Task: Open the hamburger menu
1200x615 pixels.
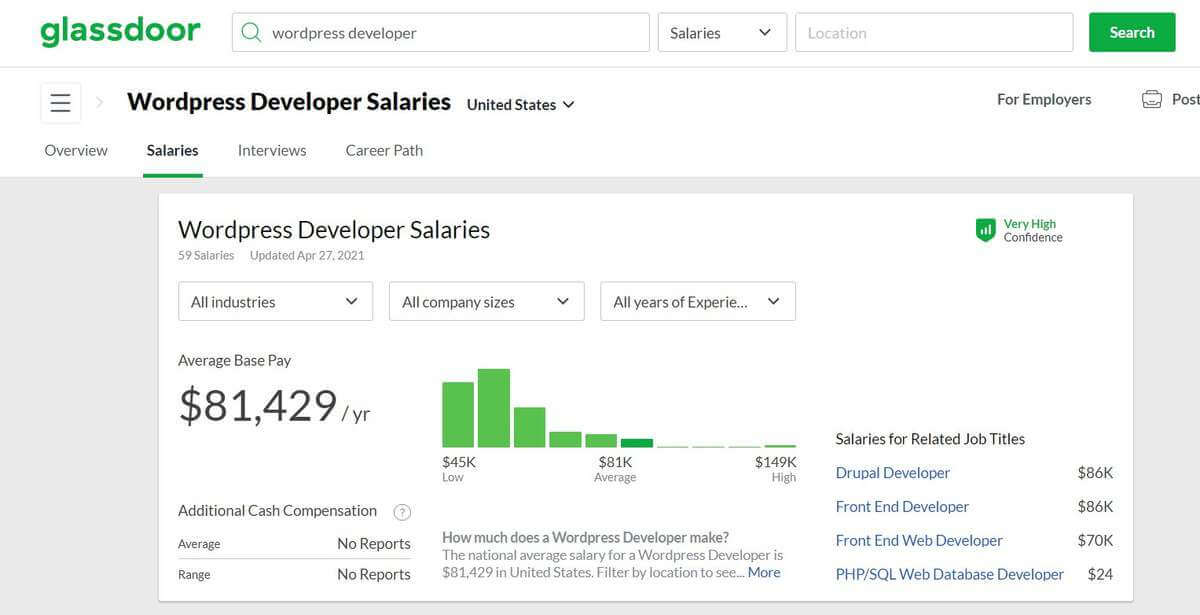Action: (61, 102)
